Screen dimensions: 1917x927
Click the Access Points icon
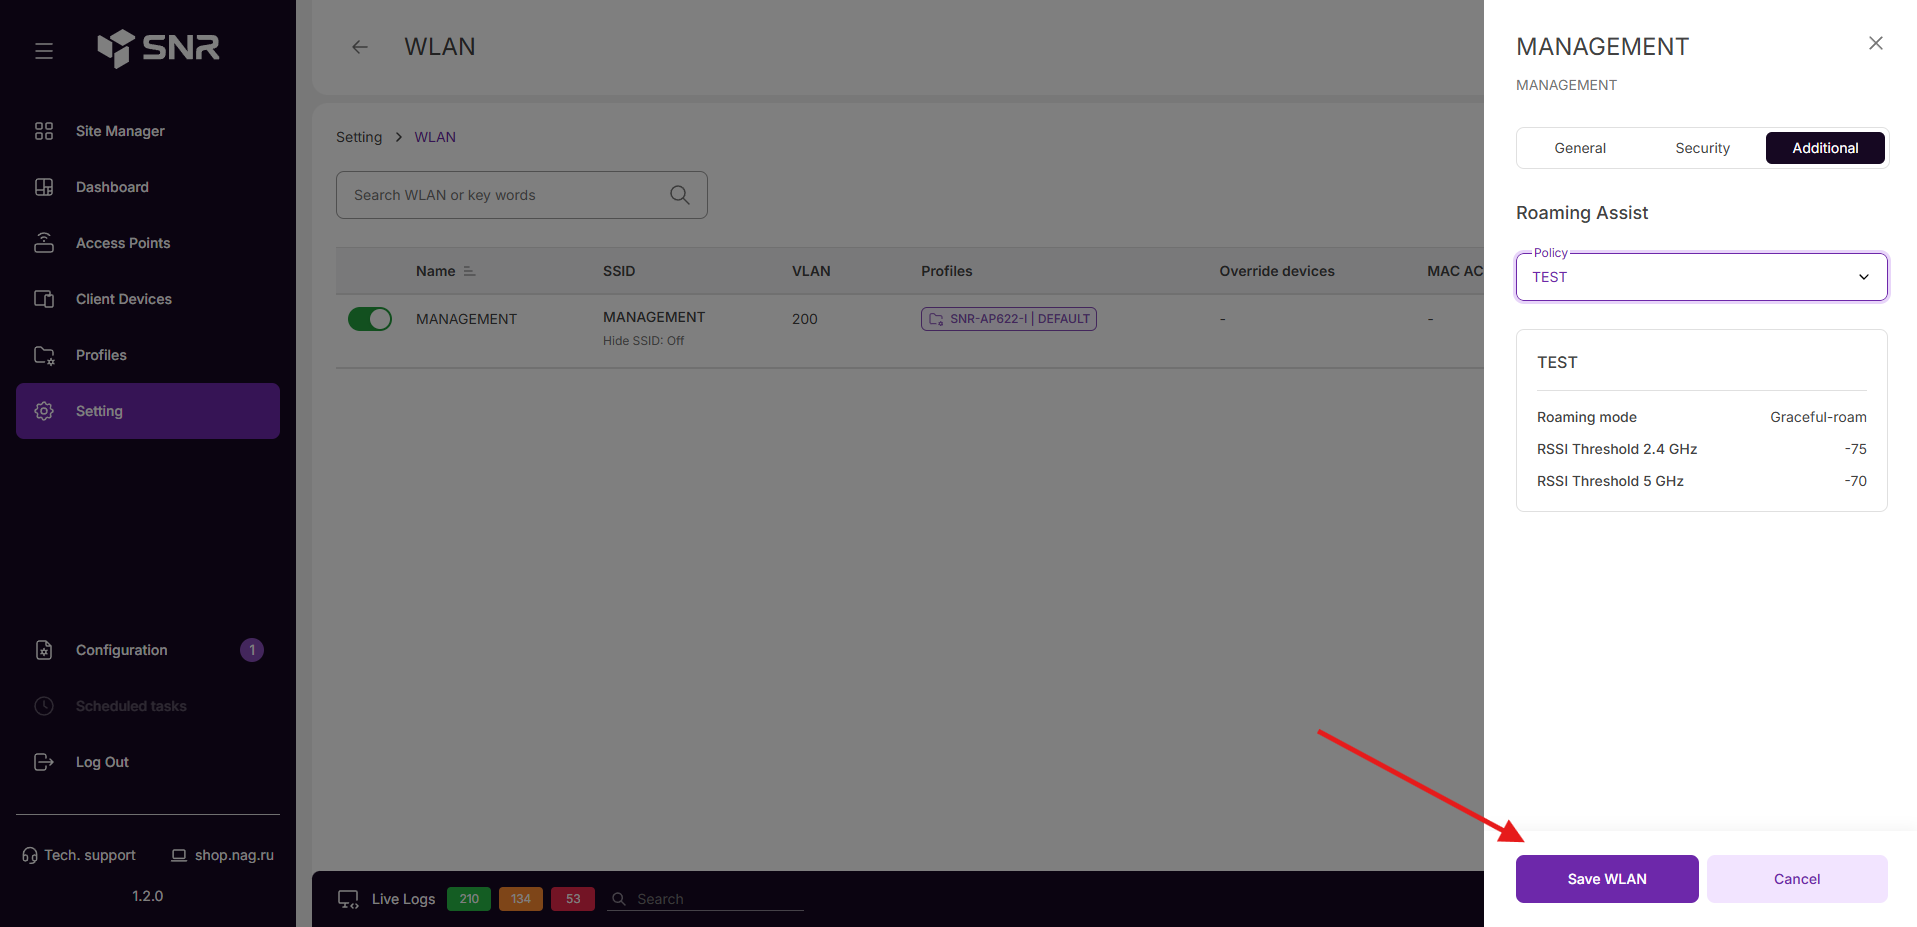tap(44, 243)
